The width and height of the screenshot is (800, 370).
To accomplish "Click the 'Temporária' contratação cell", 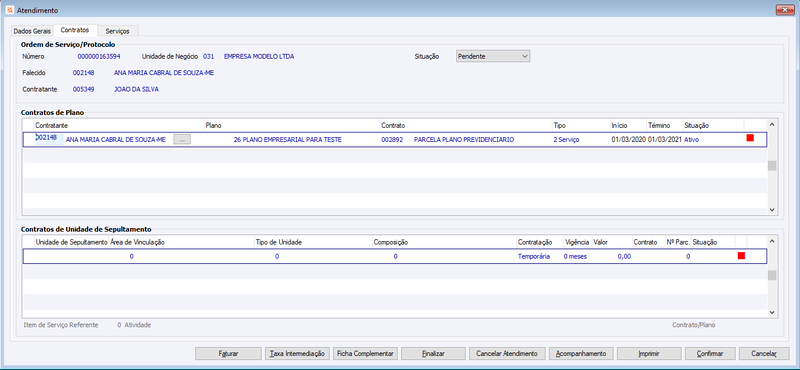I will coord(534,257).
